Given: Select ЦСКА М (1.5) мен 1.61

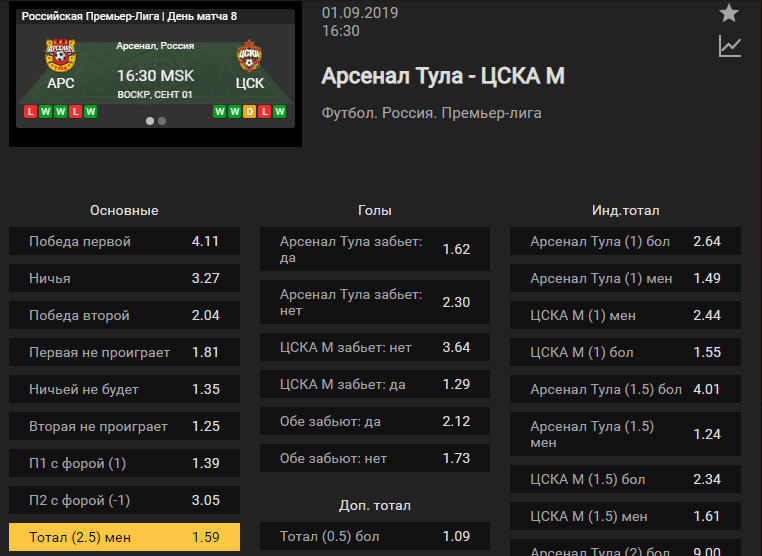Looking at the screenshot, I should [625, 516].
